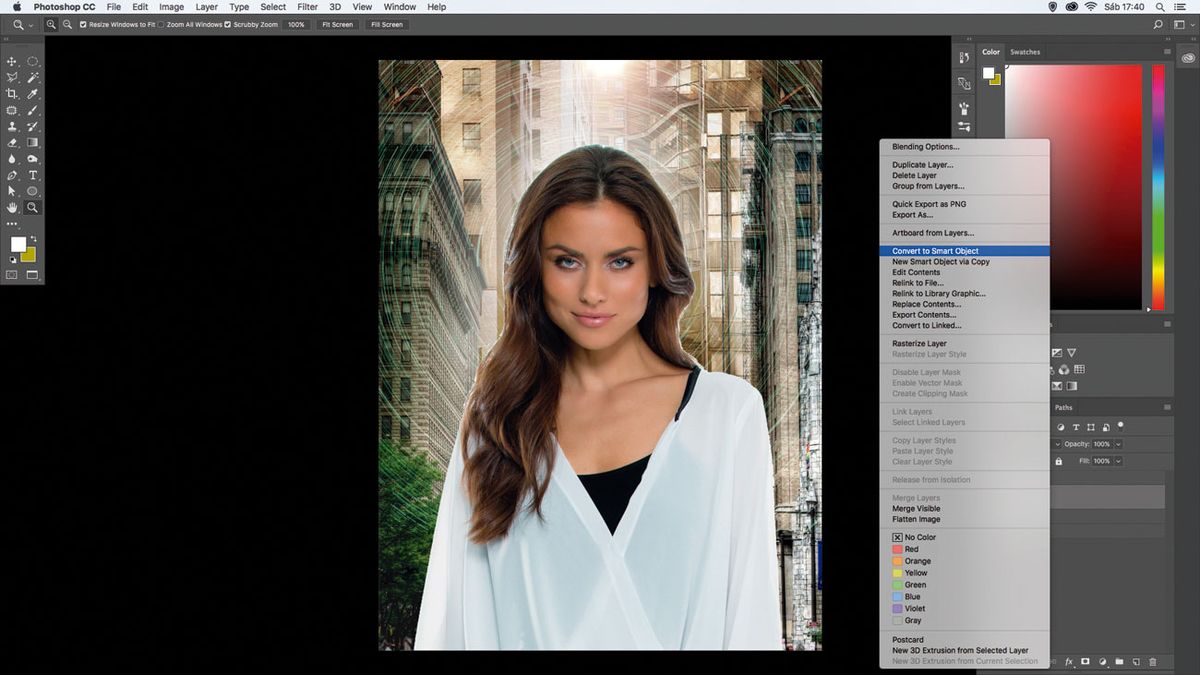1200x675 pixels.
Task: Click the Fit Screen button
Action: [337, 24]
